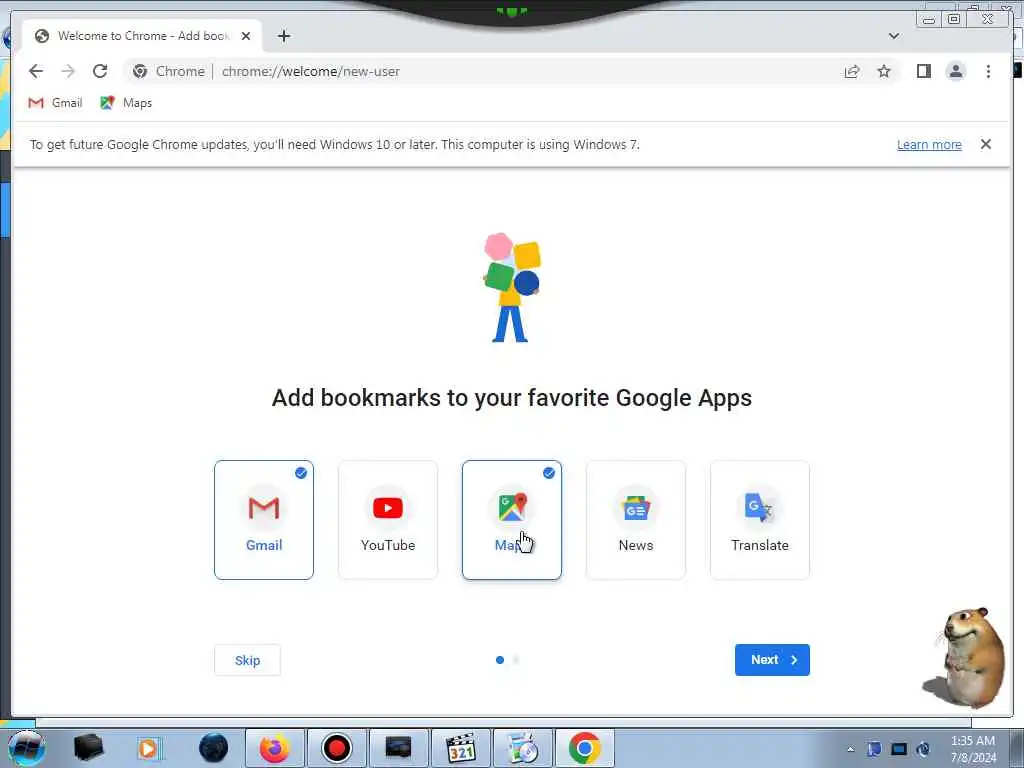Select the Translate app card

coord(760,520)
